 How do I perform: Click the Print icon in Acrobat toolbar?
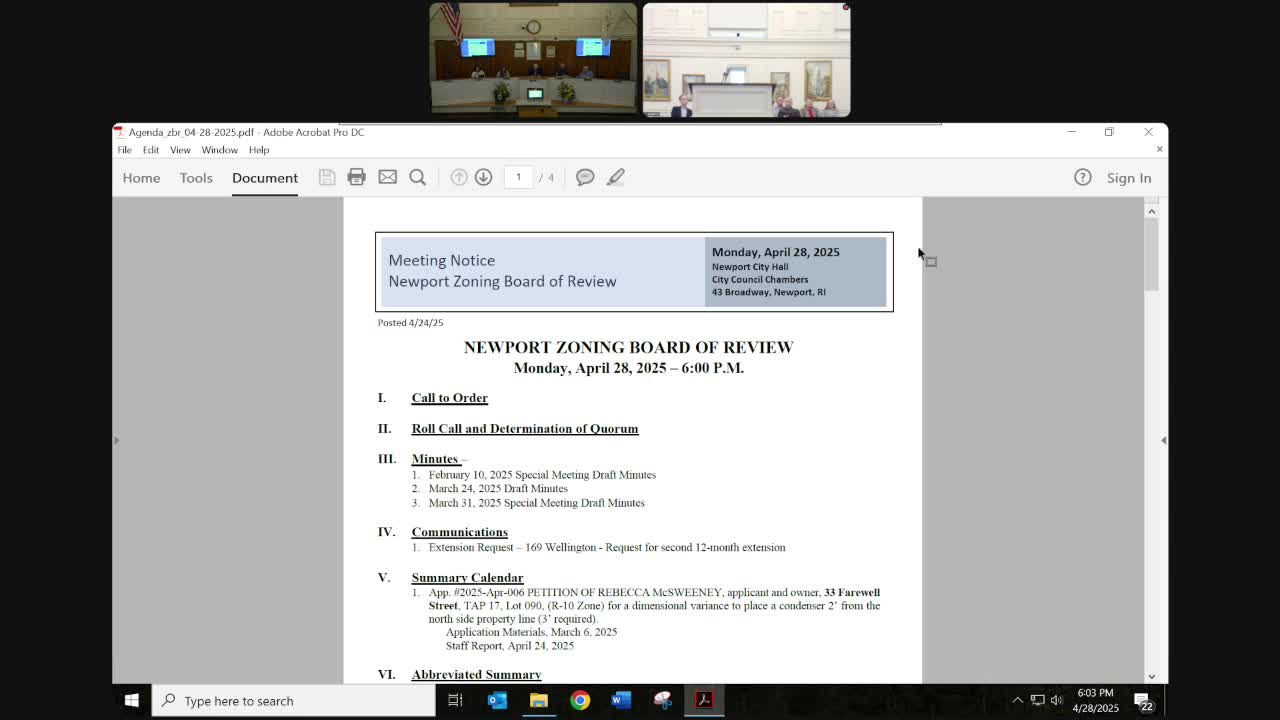point(356,177)
